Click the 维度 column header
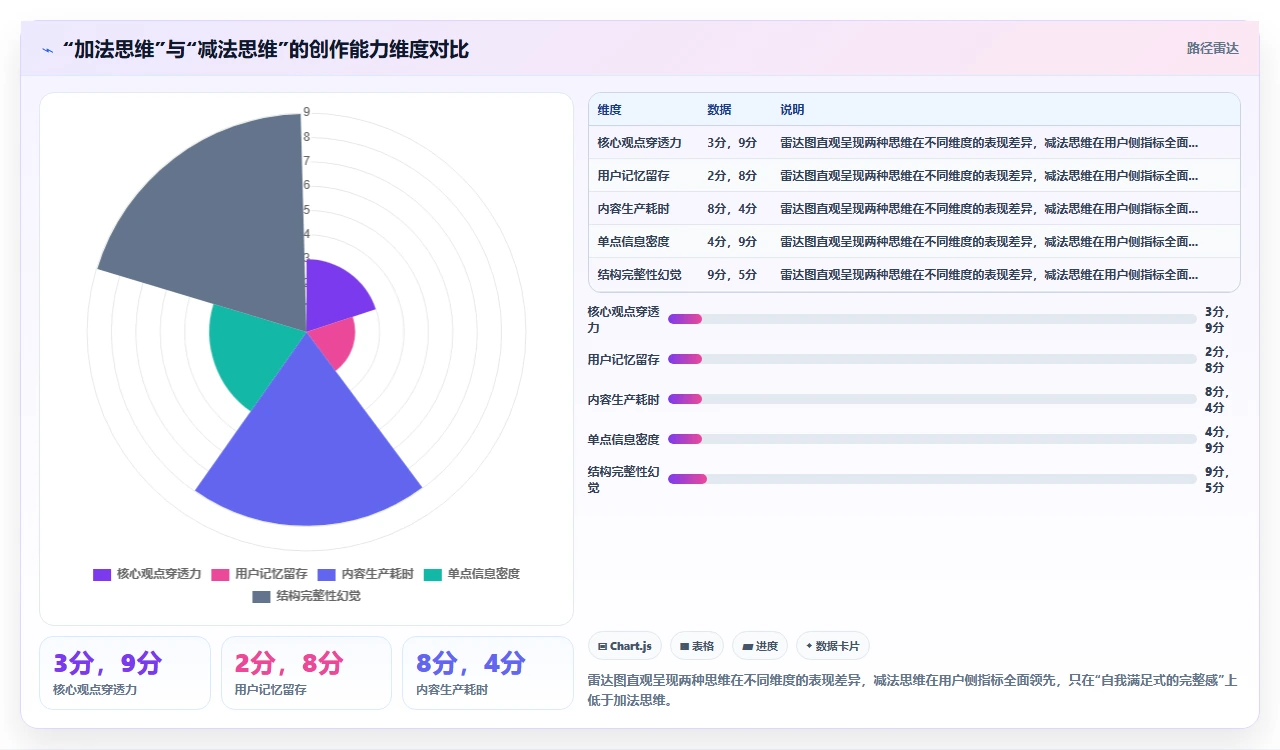This screenshot has width=1280, height=750. point(610,110)
